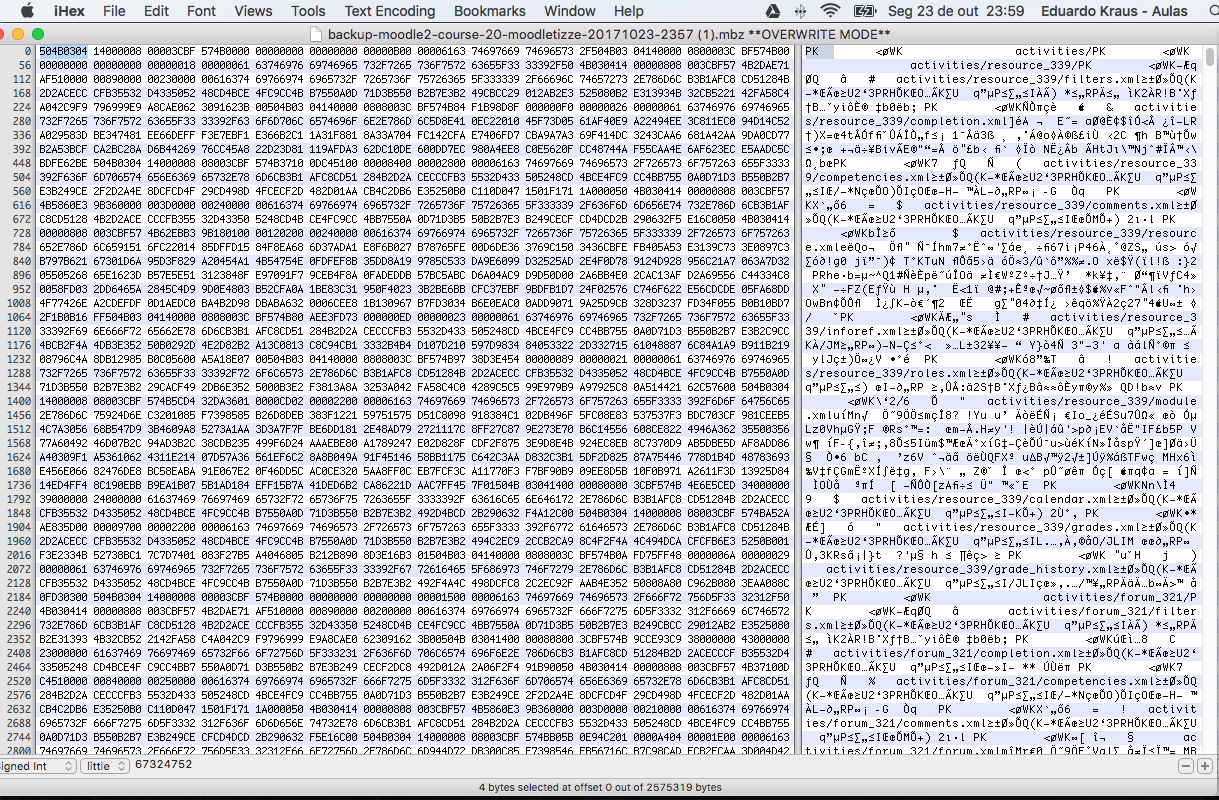The height and width of the screenshot is (800, 1219).
Task: Open the Window menu
Action: [x=570, y=11]
